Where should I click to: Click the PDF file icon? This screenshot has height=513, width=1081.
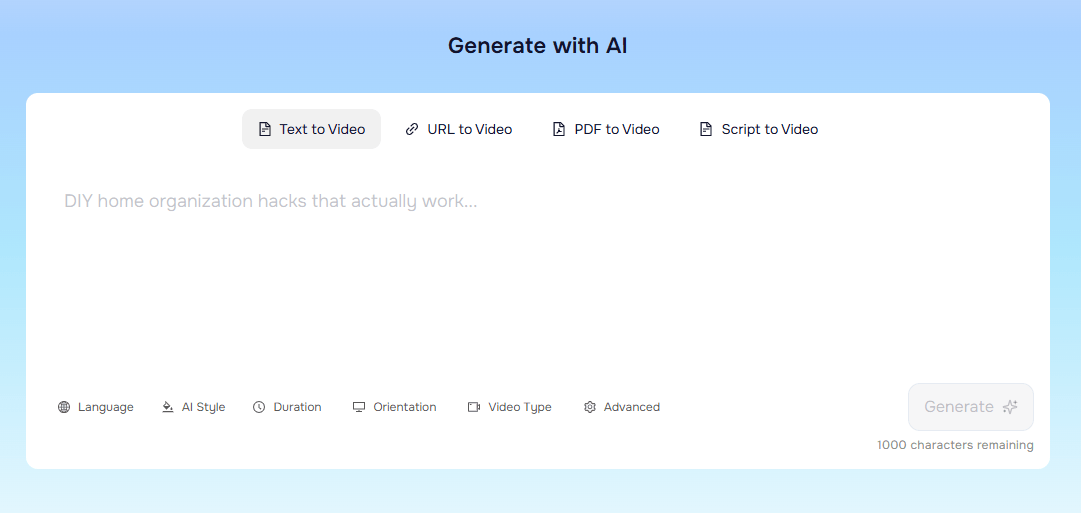(x=559, y=129)
